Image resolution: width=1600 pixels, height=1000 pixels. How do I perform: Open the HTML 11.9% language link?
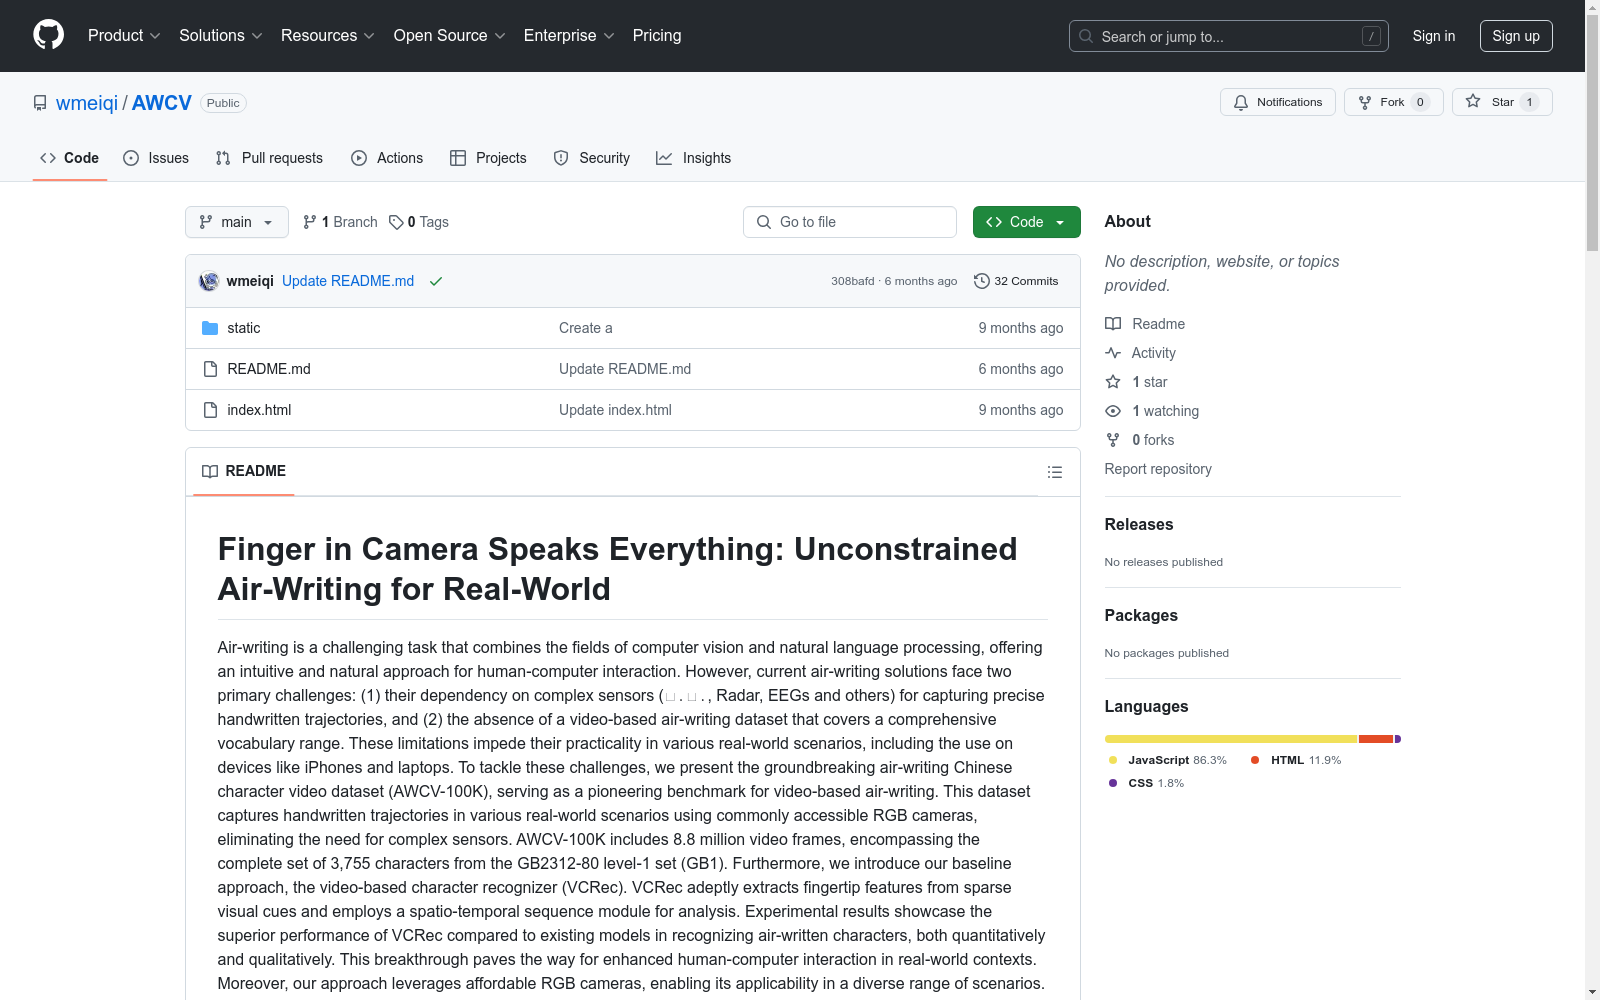[1296, 760]
